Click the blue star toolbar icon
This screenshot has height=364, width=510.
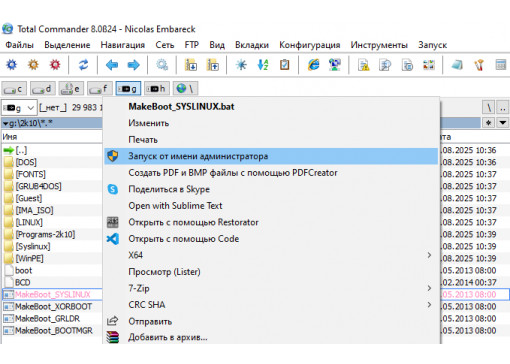pos(241,65)
